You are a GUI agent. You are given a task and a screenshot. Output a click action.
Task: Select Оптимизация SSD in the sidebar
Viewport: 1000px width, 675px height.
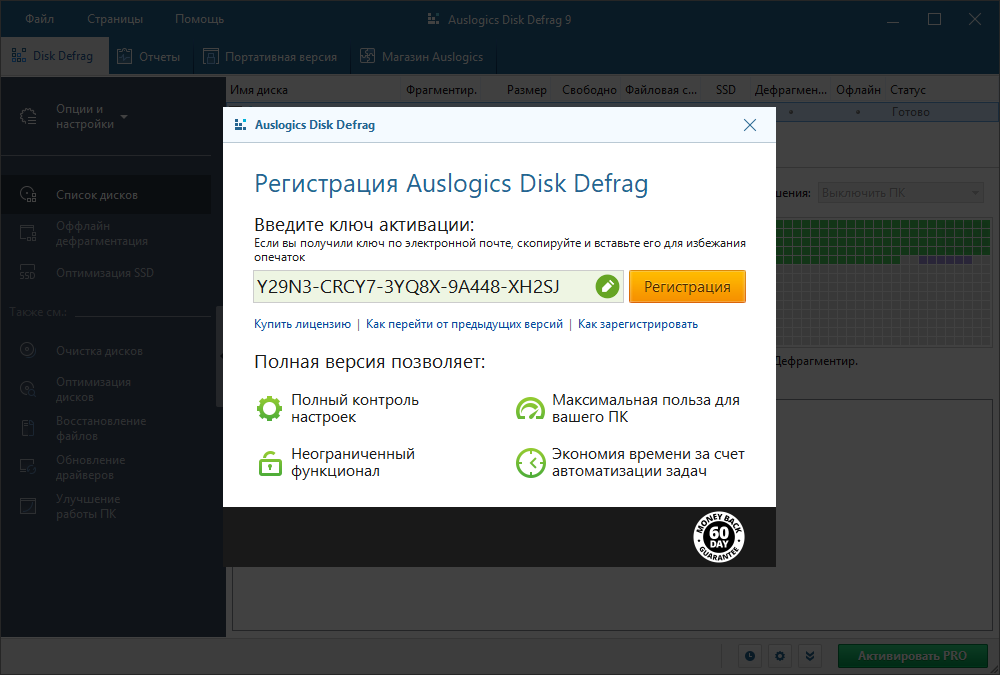point(106,272)
